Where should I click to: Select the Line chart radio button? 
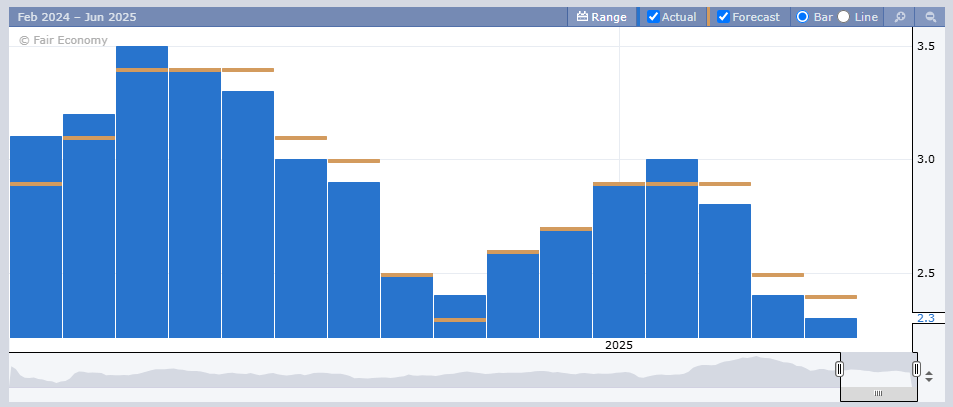[844, 17]
